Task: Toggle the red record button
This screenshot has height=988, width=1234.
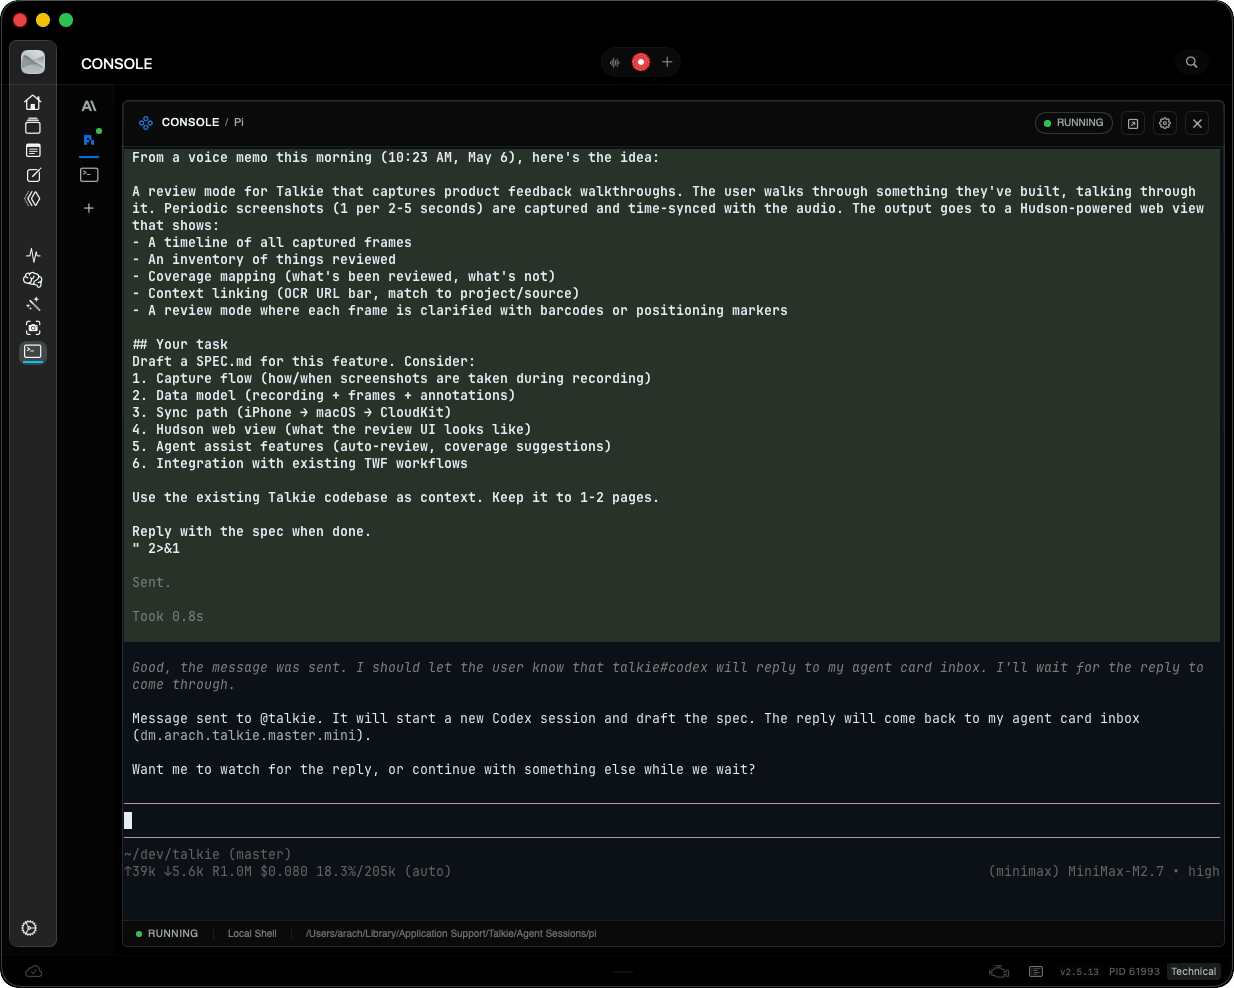Action: (641, 62)
